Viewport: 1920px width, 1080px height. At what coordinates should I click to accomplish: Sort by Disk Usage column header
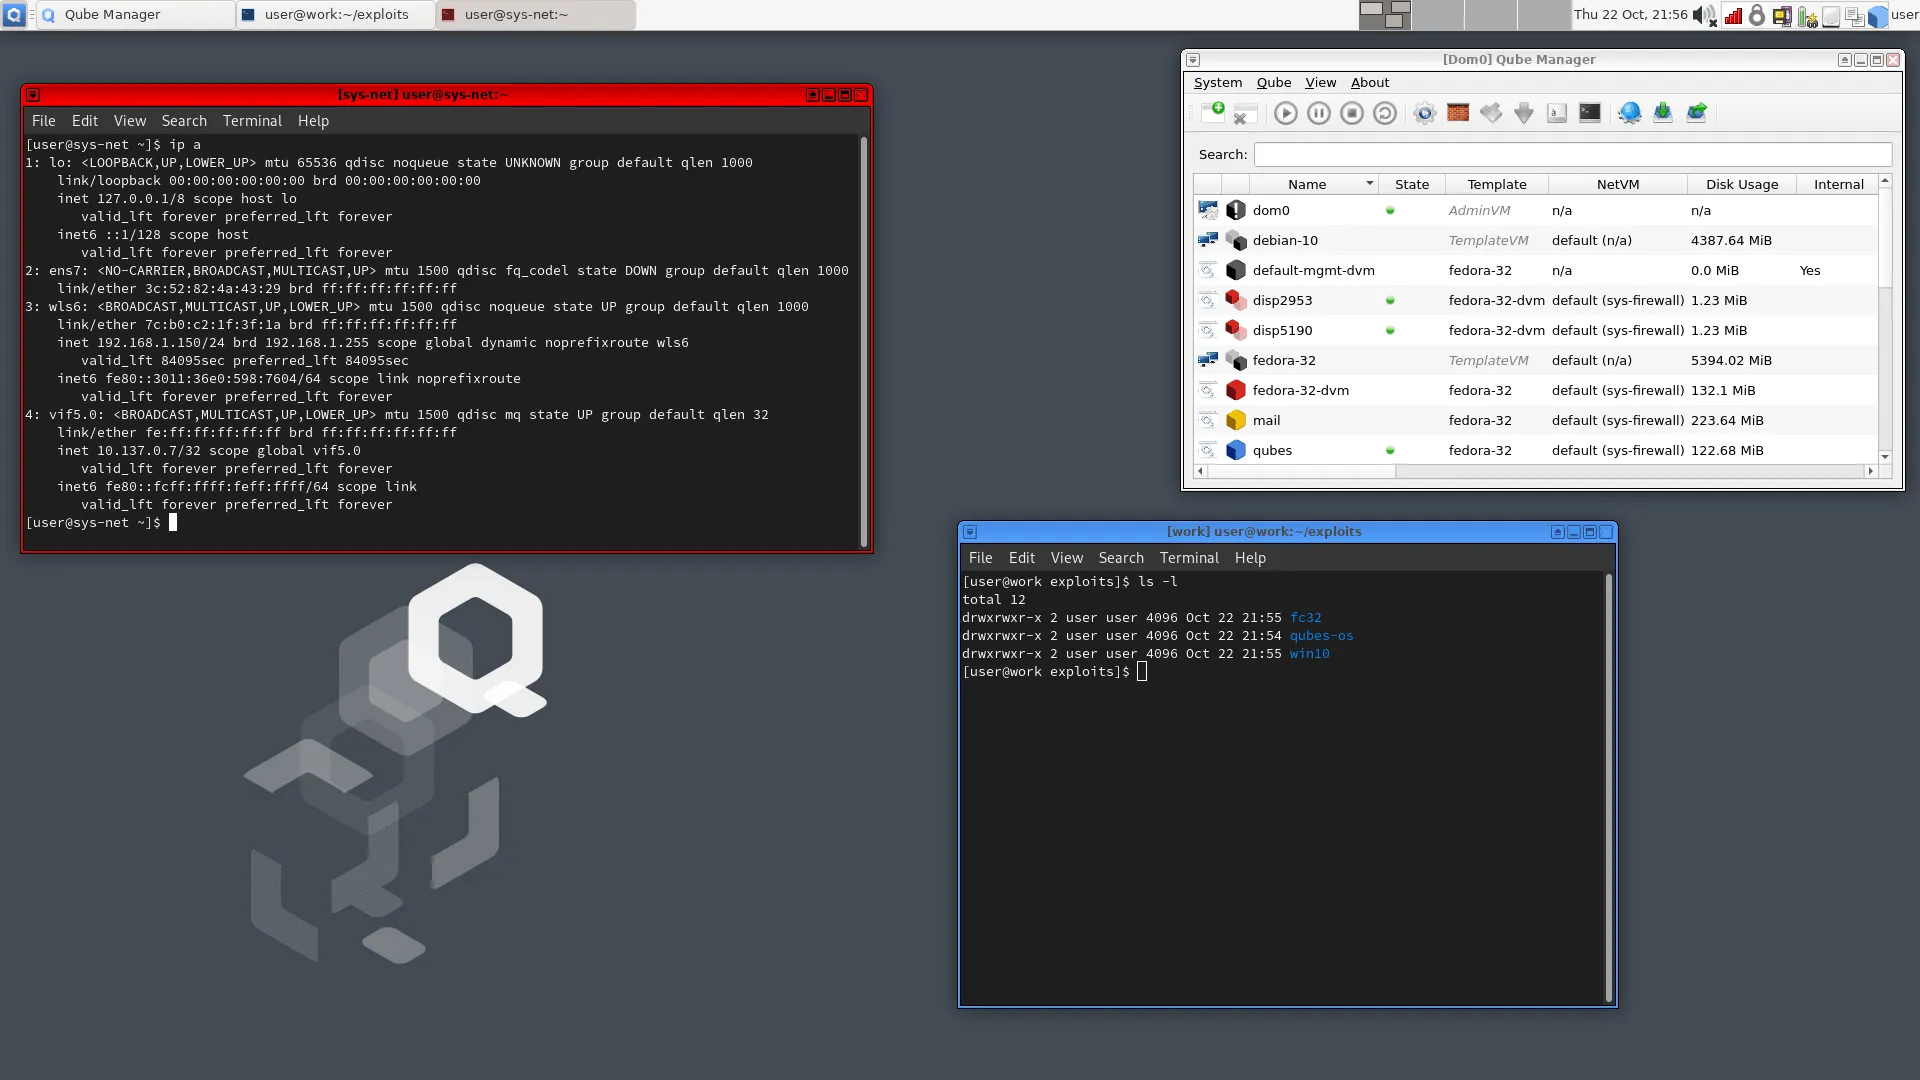pyautogui.click(x=1741, y=184)
